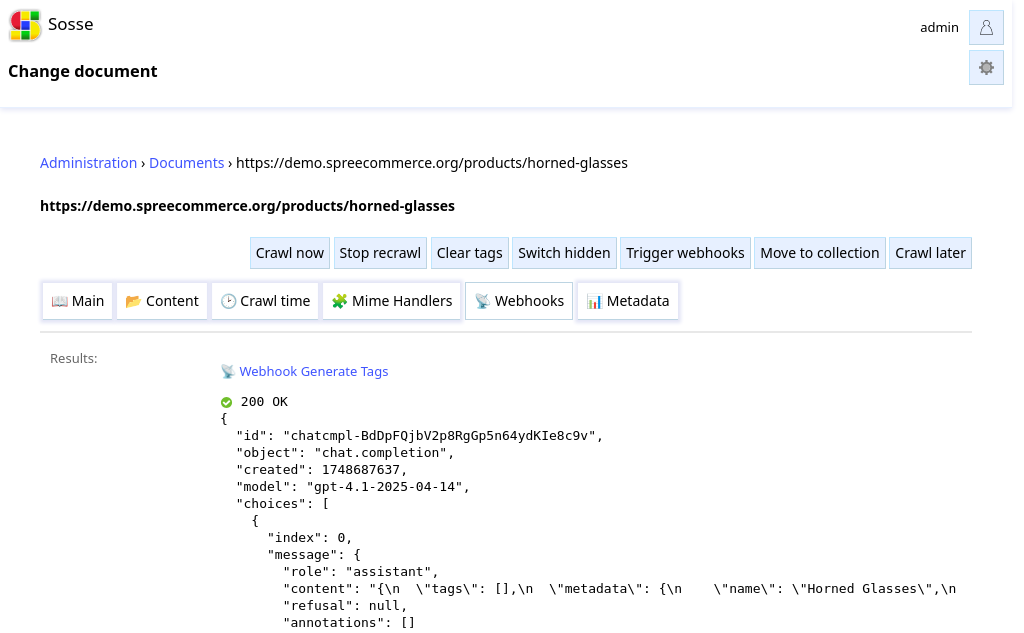
Task: Click the "index": 0 line
Action: (x=310, y=538)
